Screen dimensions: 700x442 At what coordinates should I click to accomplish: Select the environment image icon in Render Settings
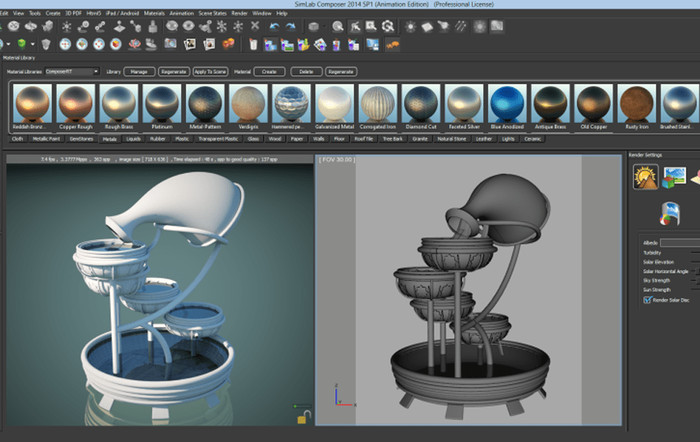click(x=674, y=177)
